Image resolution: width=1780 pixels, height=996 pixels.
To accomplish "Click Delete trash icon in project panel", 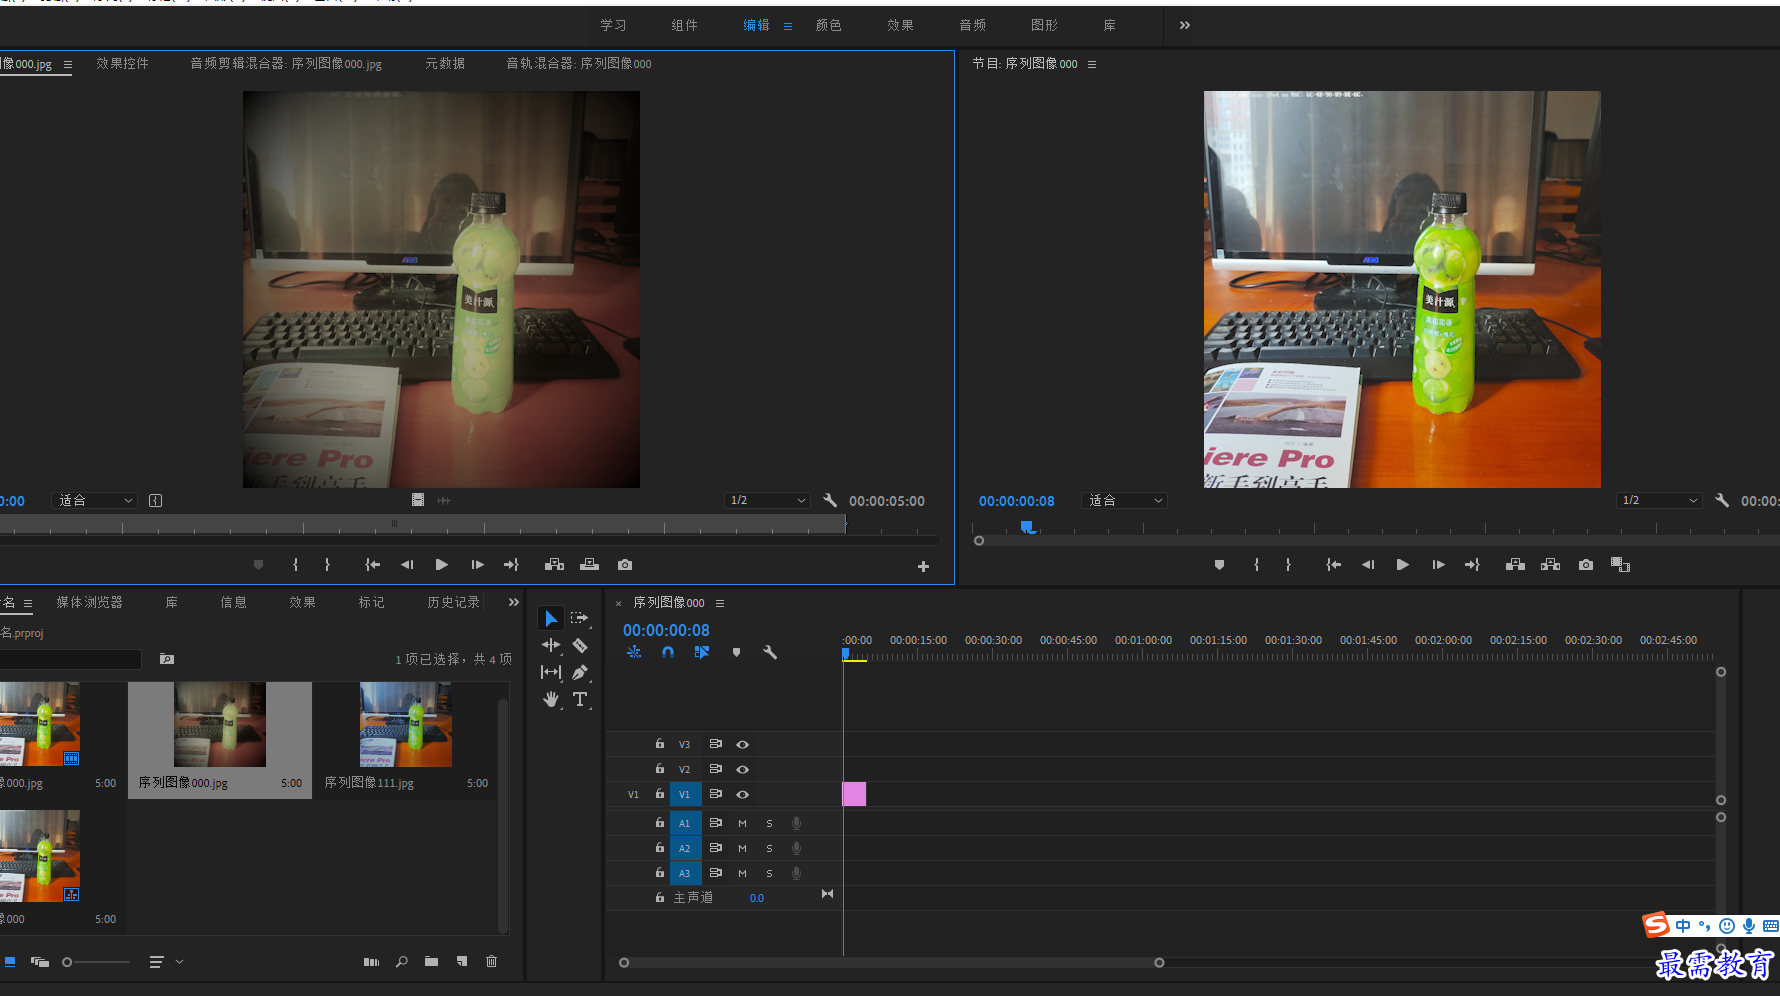I will tap(491, 961).
